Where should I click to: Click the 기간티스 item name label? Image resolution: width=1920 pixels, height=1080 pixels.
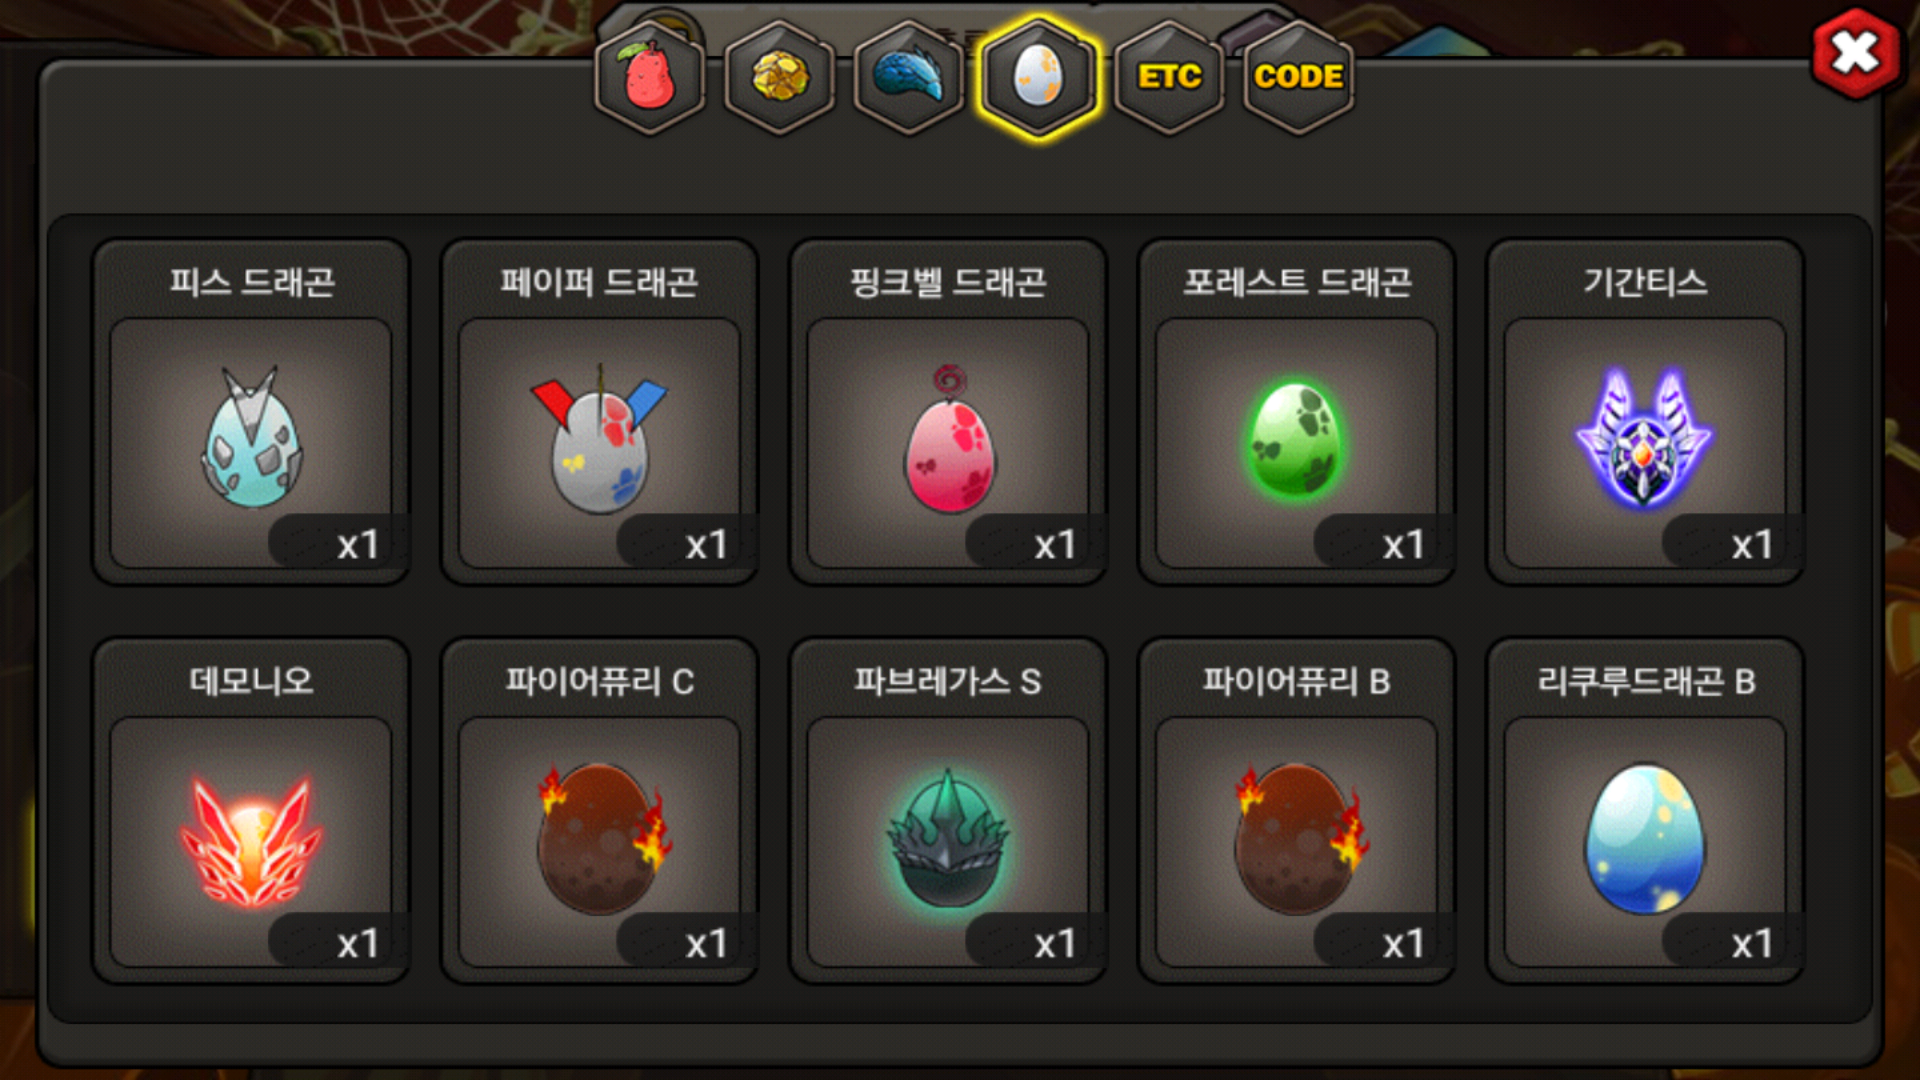[1645, 282]
